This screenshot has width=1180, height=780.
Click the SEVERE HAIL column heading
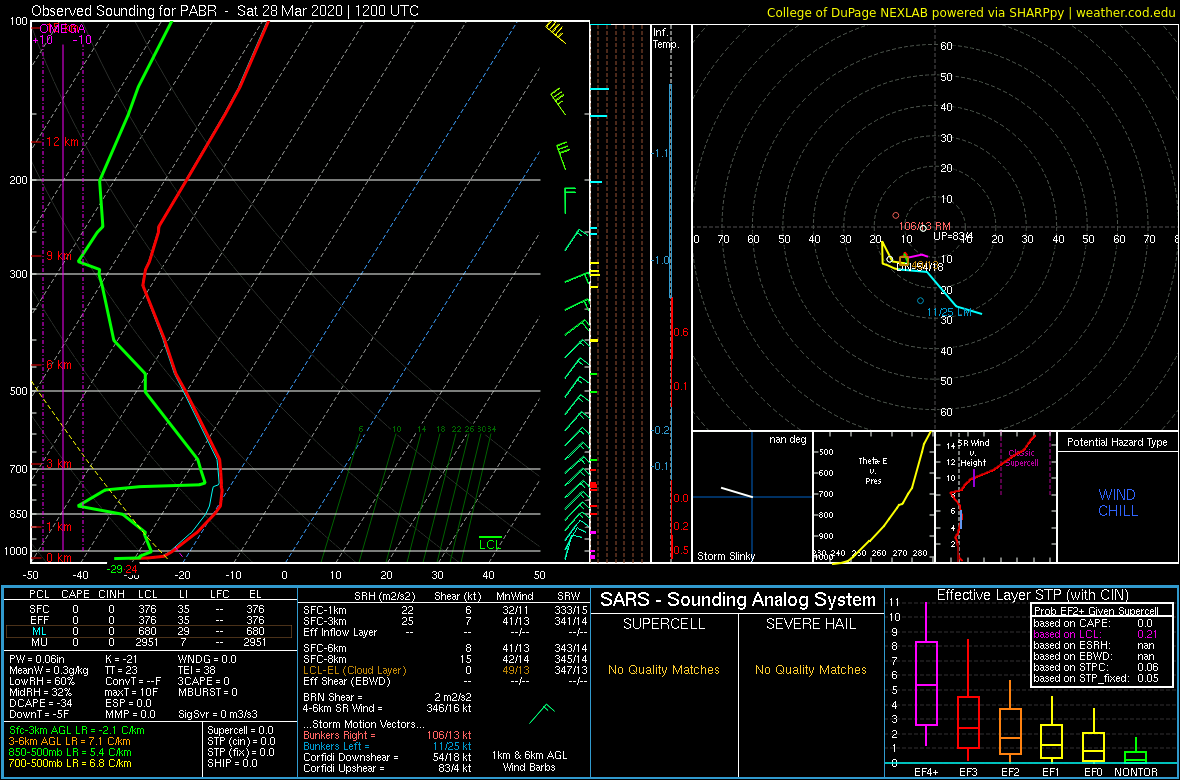coord(811,624)
